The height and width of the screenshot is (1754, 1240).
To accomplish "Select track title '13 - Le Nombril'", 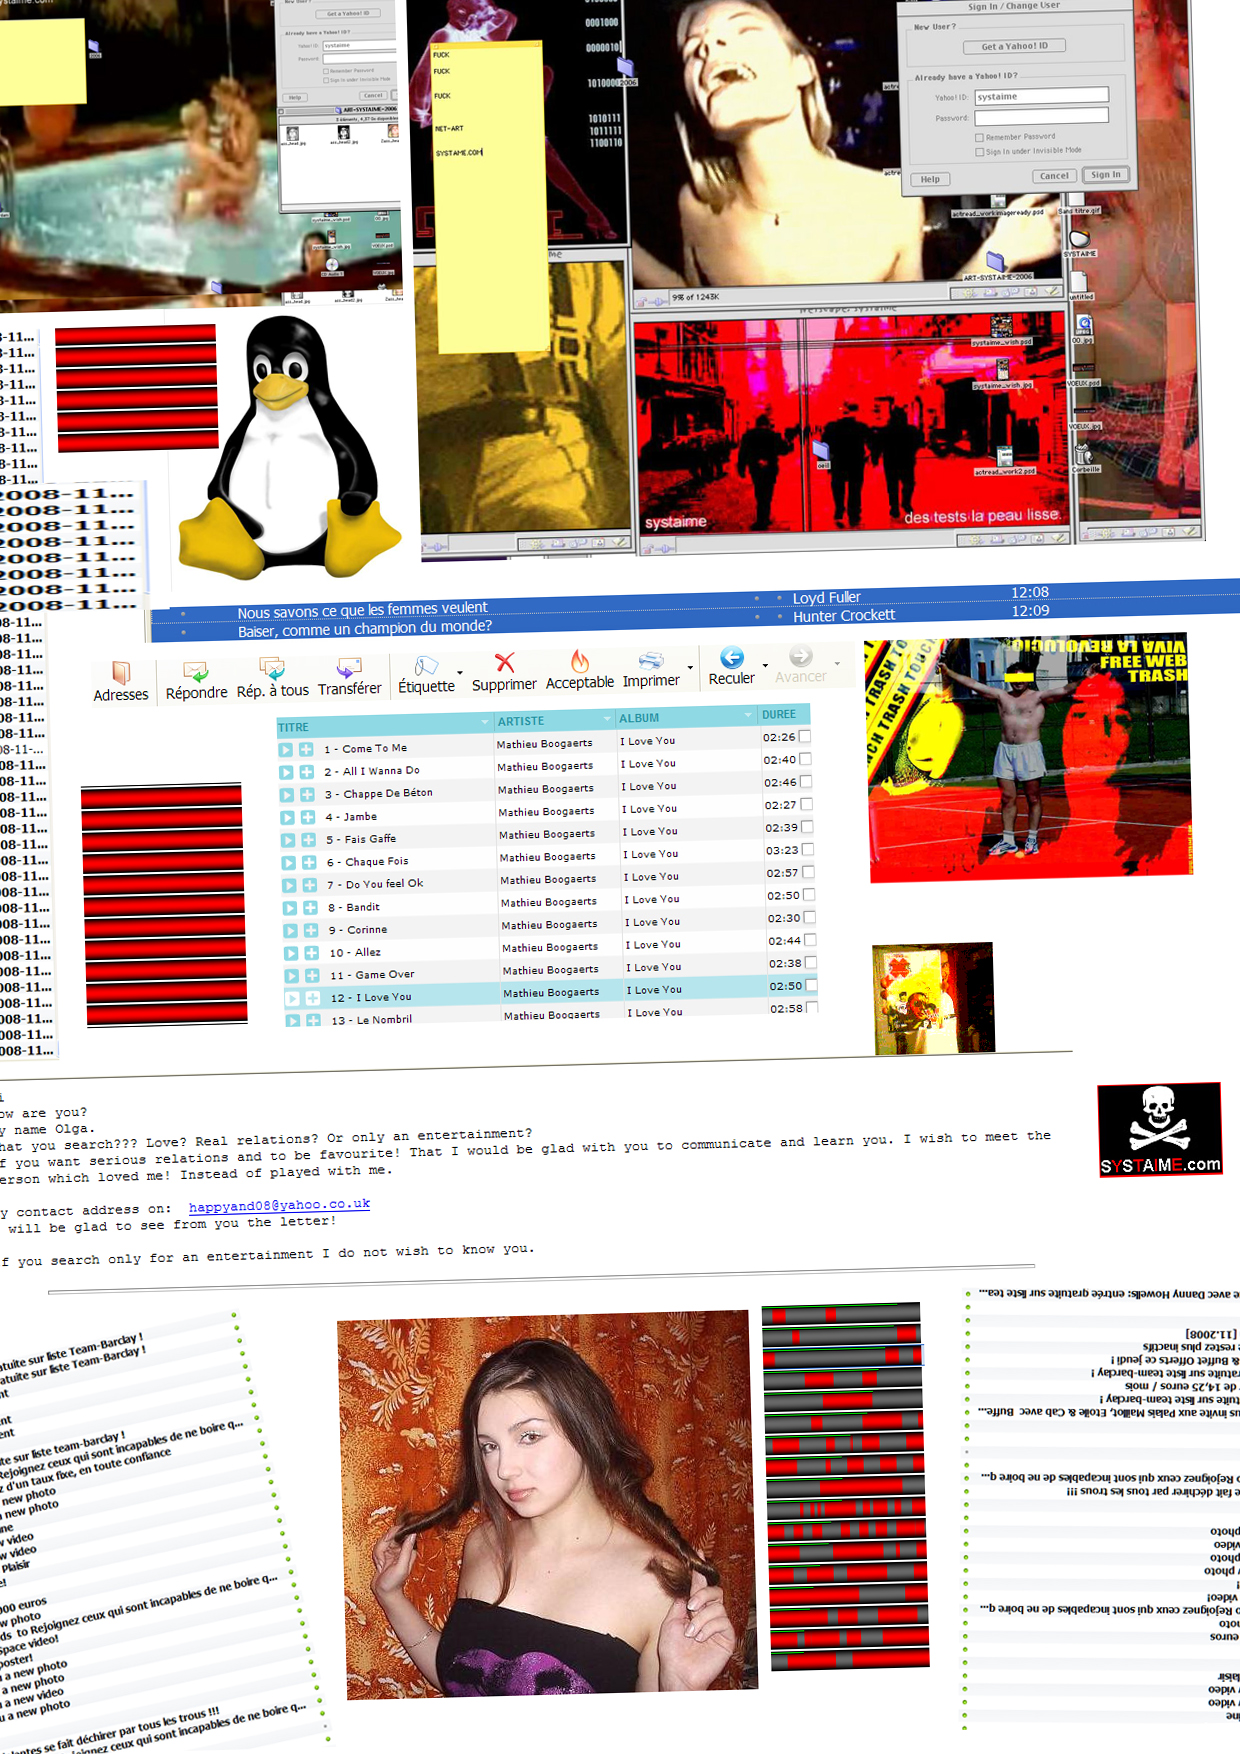I will (x=372, y=1020).
